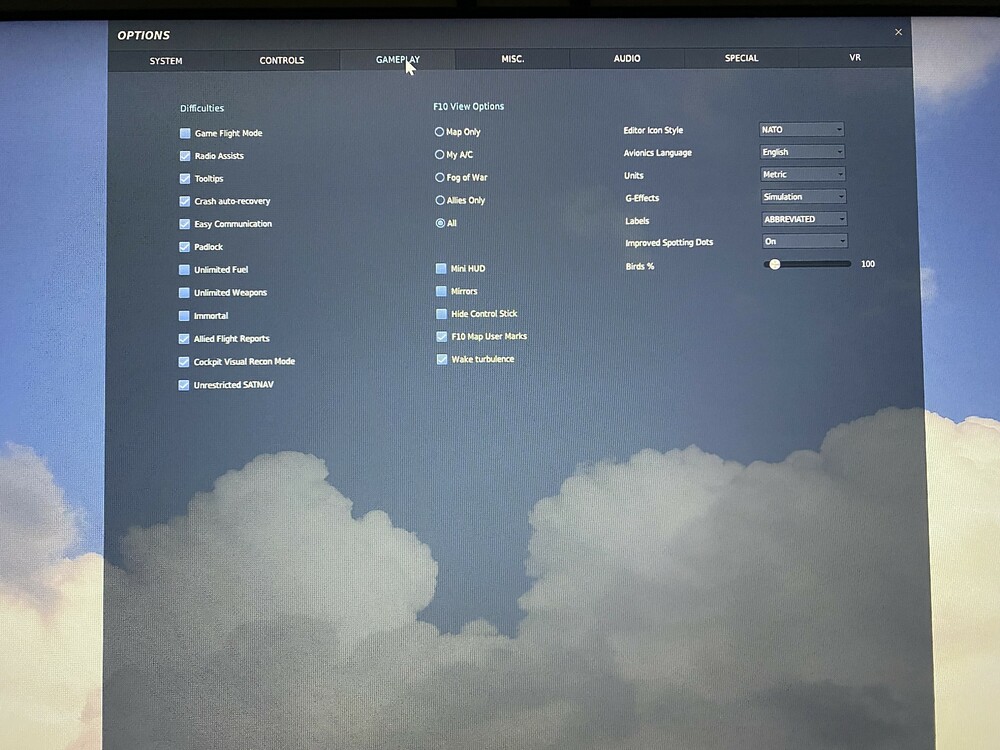Disable the Tooltips checkbox

click(x=185, y=179)
